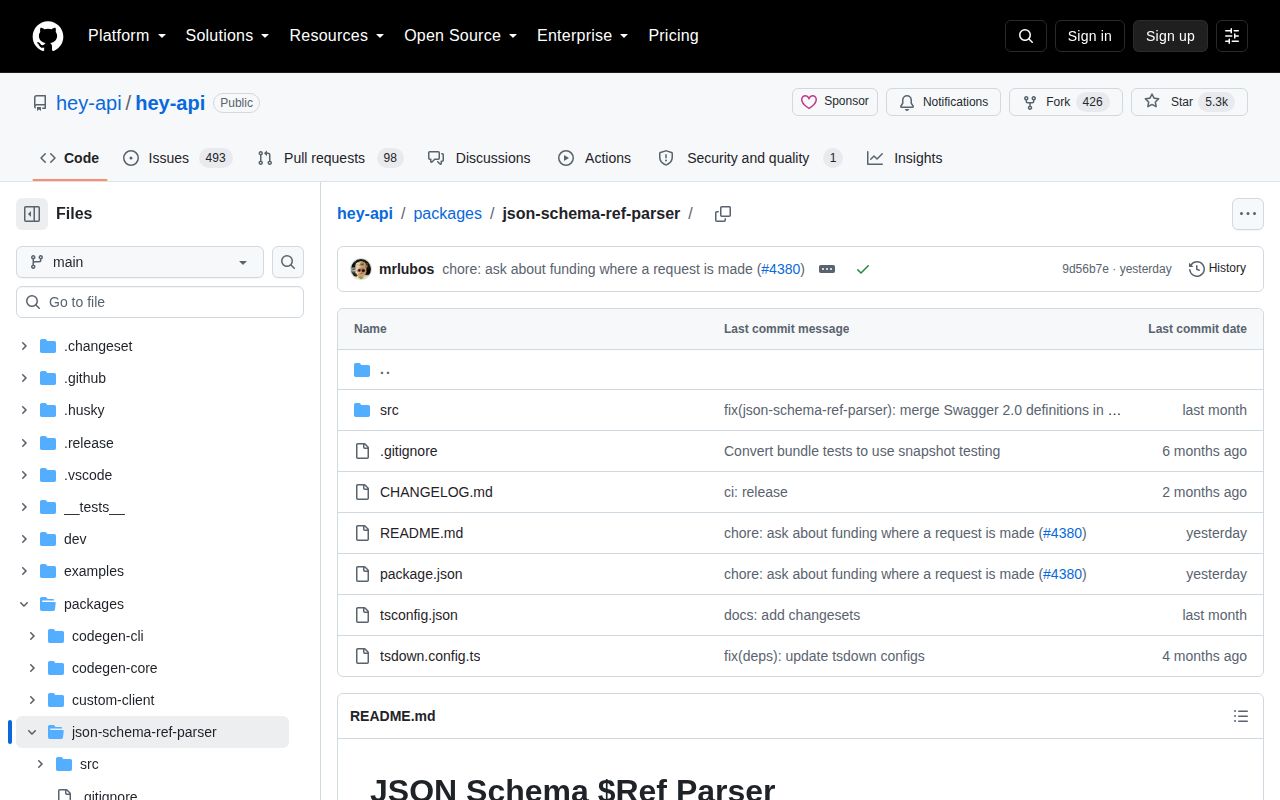Click the tsdown.config.ts file icon
The width and height of the screenshot is (1280, 800).
[x=362, y=656]
